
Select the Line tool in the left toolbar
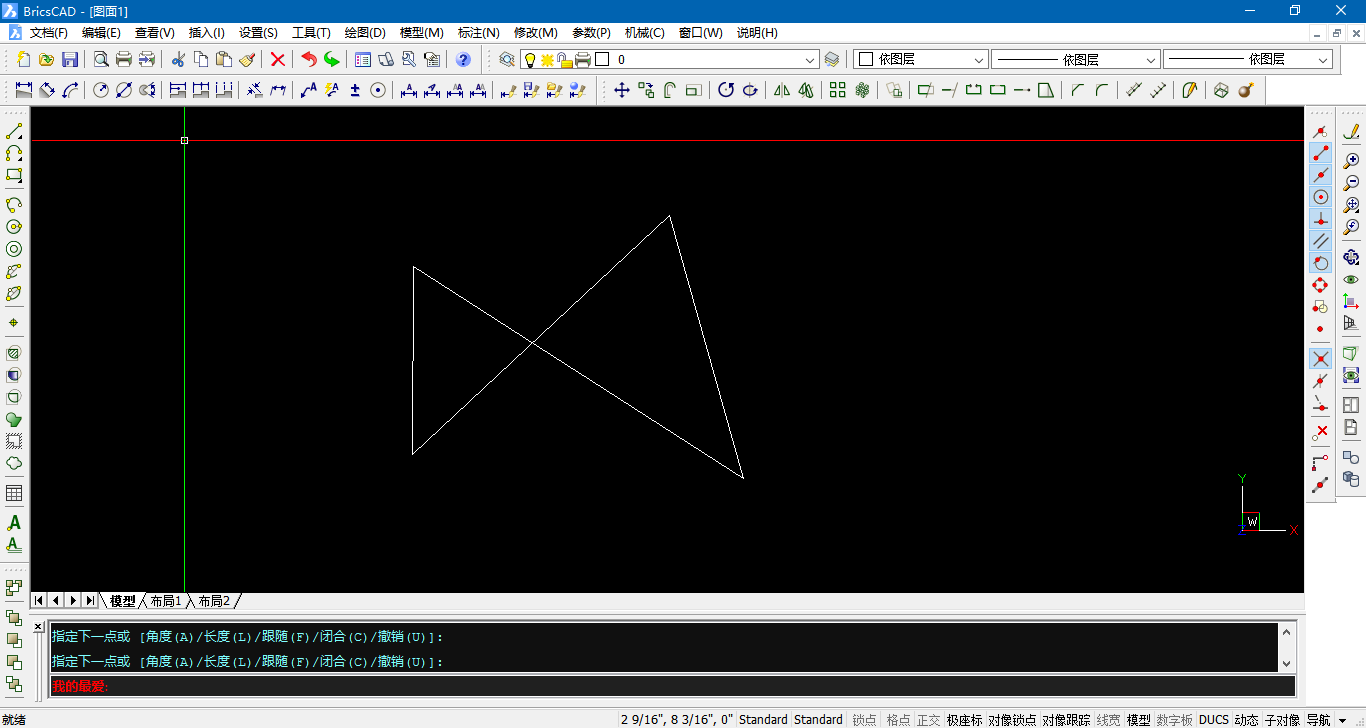pos(14,131)
